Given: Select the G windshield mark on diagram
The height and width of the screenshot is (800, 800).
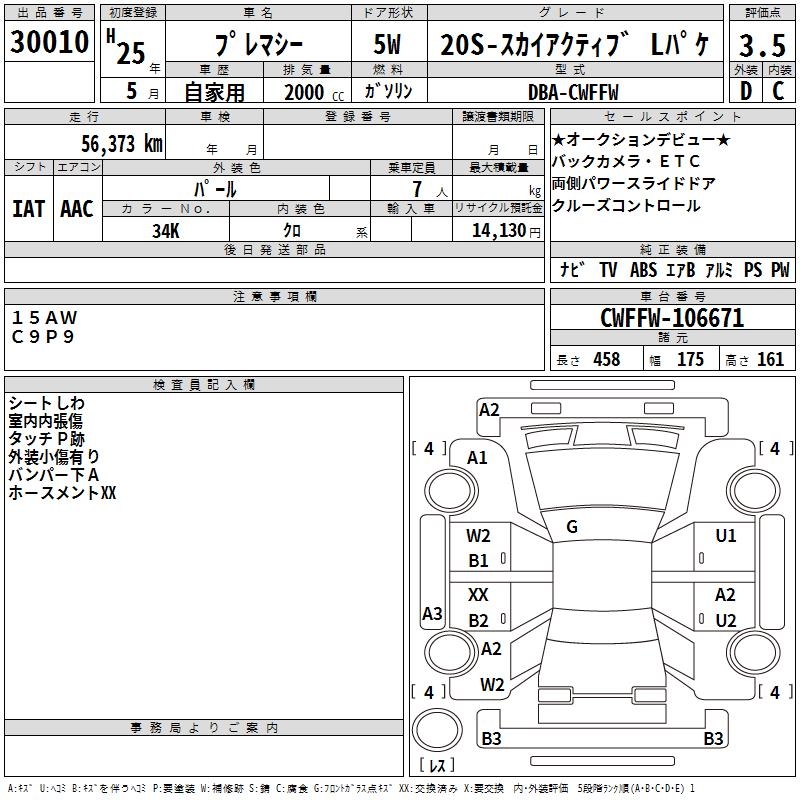Looking at the screenshot, I should click(572, 527).
